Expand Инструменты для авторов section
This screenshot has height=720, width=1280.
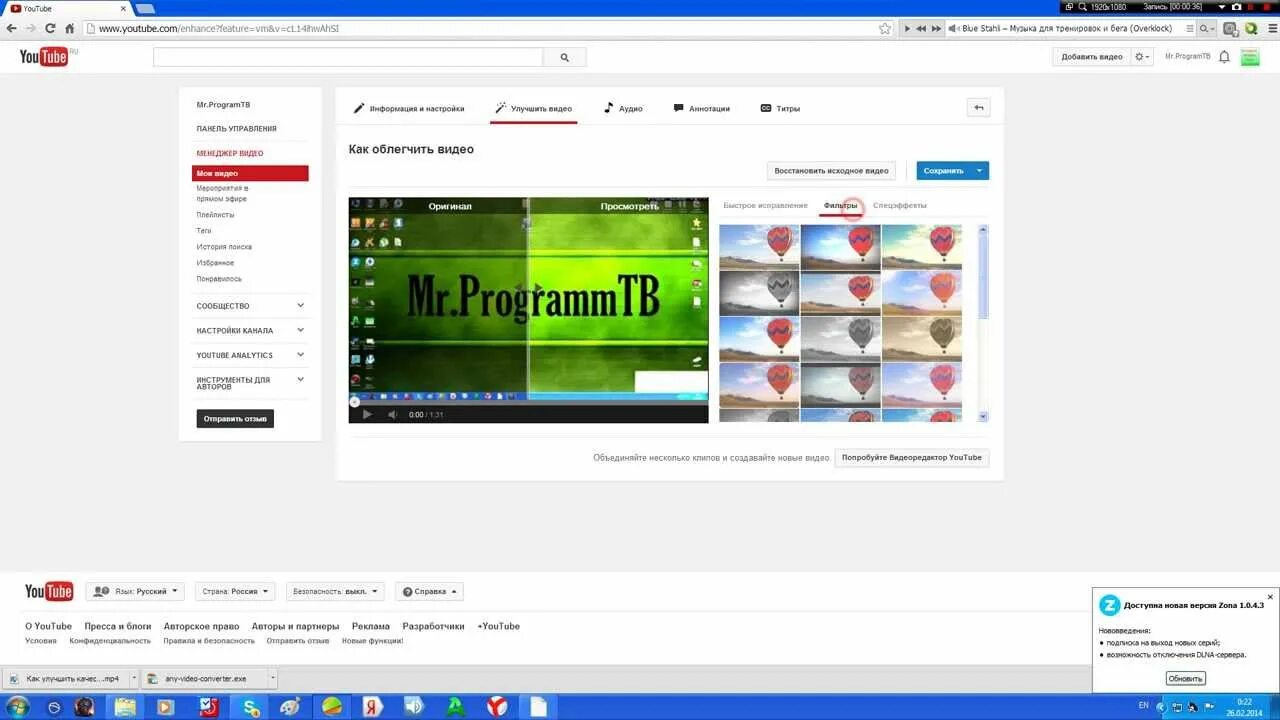pos(251,383)
